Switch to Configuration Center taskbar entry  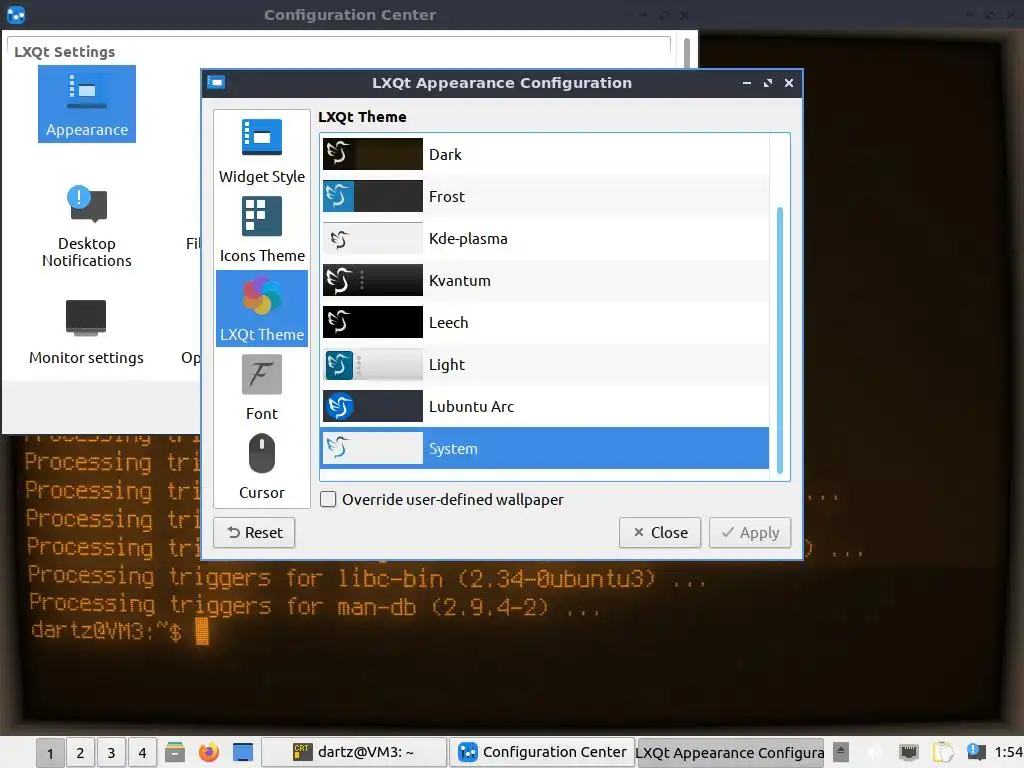click(x=542, y=752)
